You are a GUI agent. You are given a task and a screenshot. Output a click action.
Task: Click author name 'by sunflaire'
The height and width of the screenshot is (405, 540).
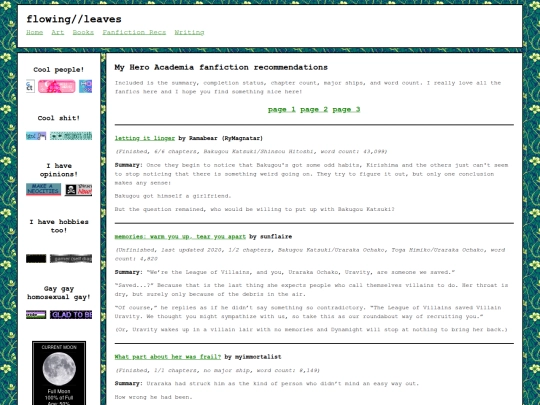[270, 237]
